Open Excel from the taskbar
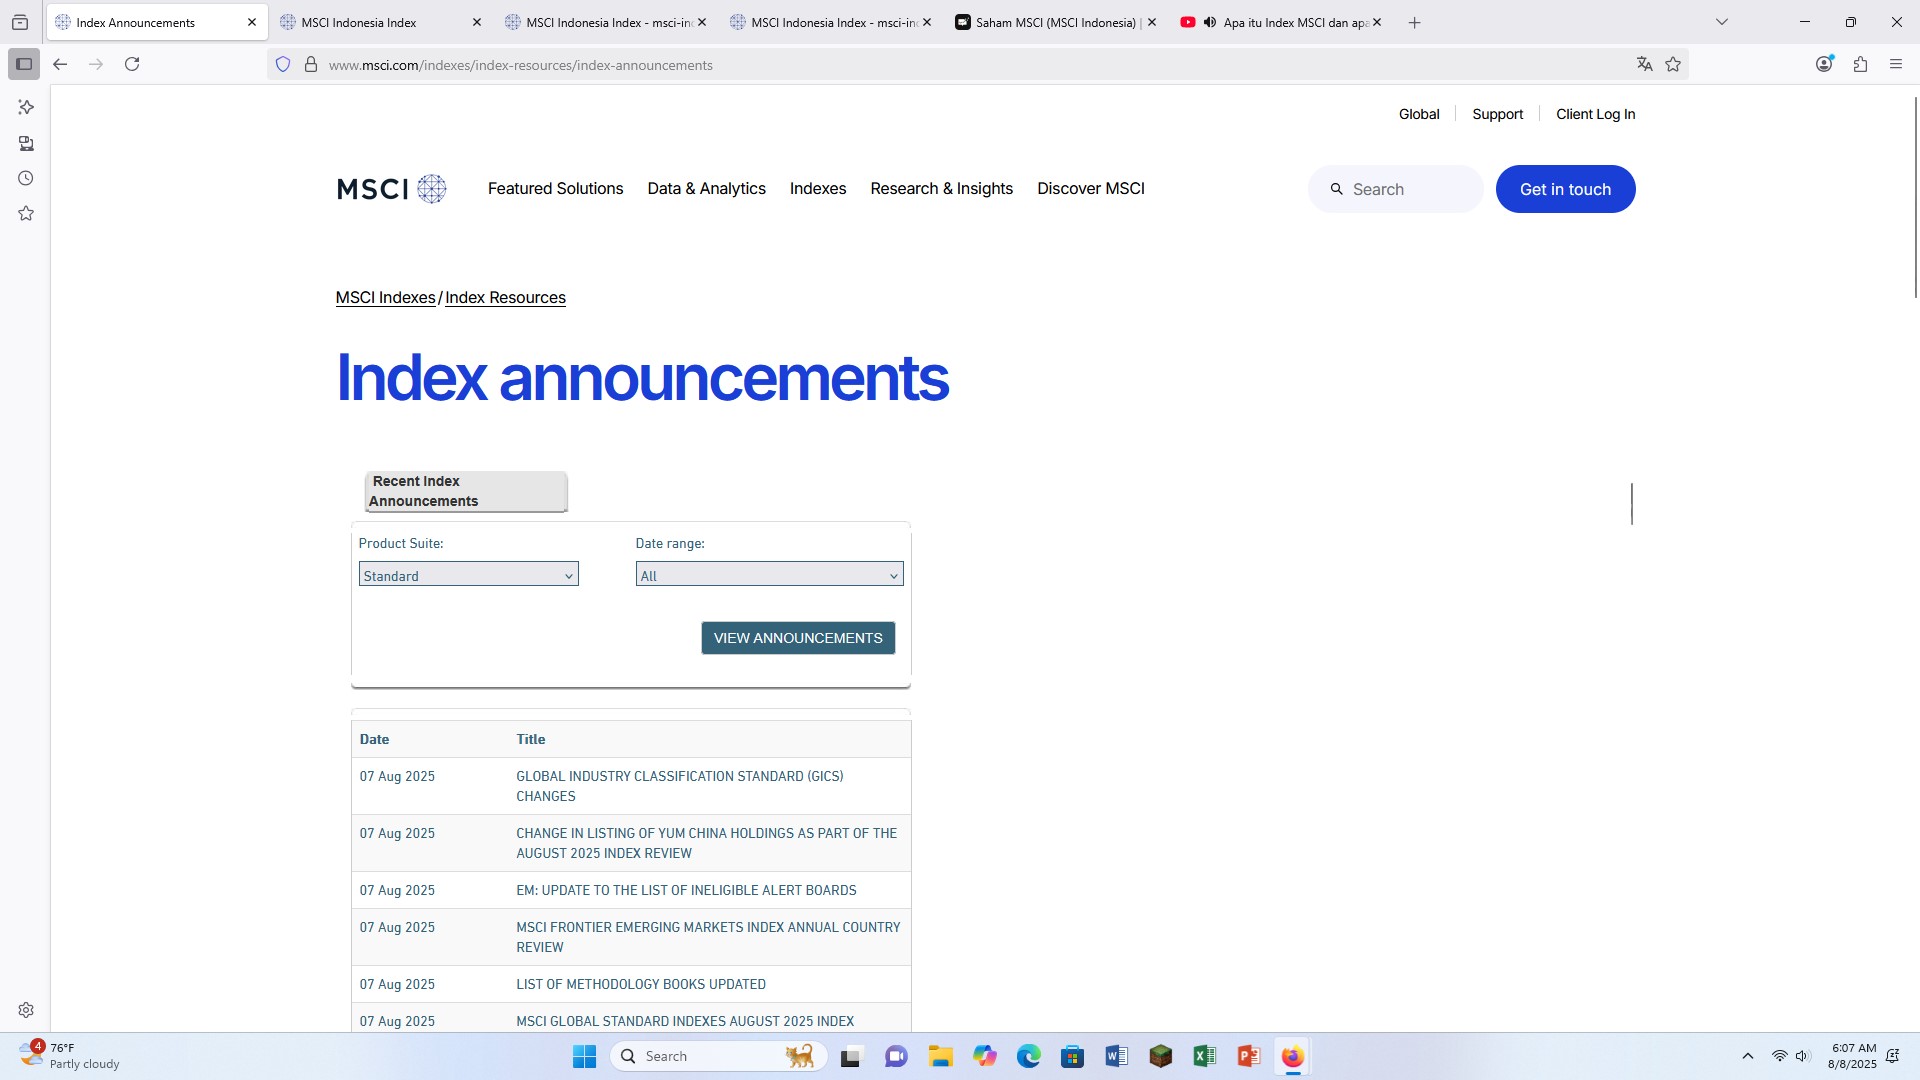Image resolution: width=1920 pixels, height=1080 pixels. tap(1204, 1056)
